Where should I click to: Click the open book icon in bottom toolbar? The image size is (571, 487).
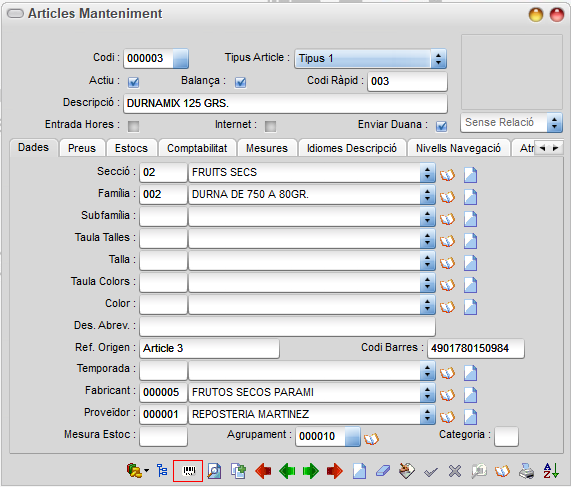coord(502,471)
